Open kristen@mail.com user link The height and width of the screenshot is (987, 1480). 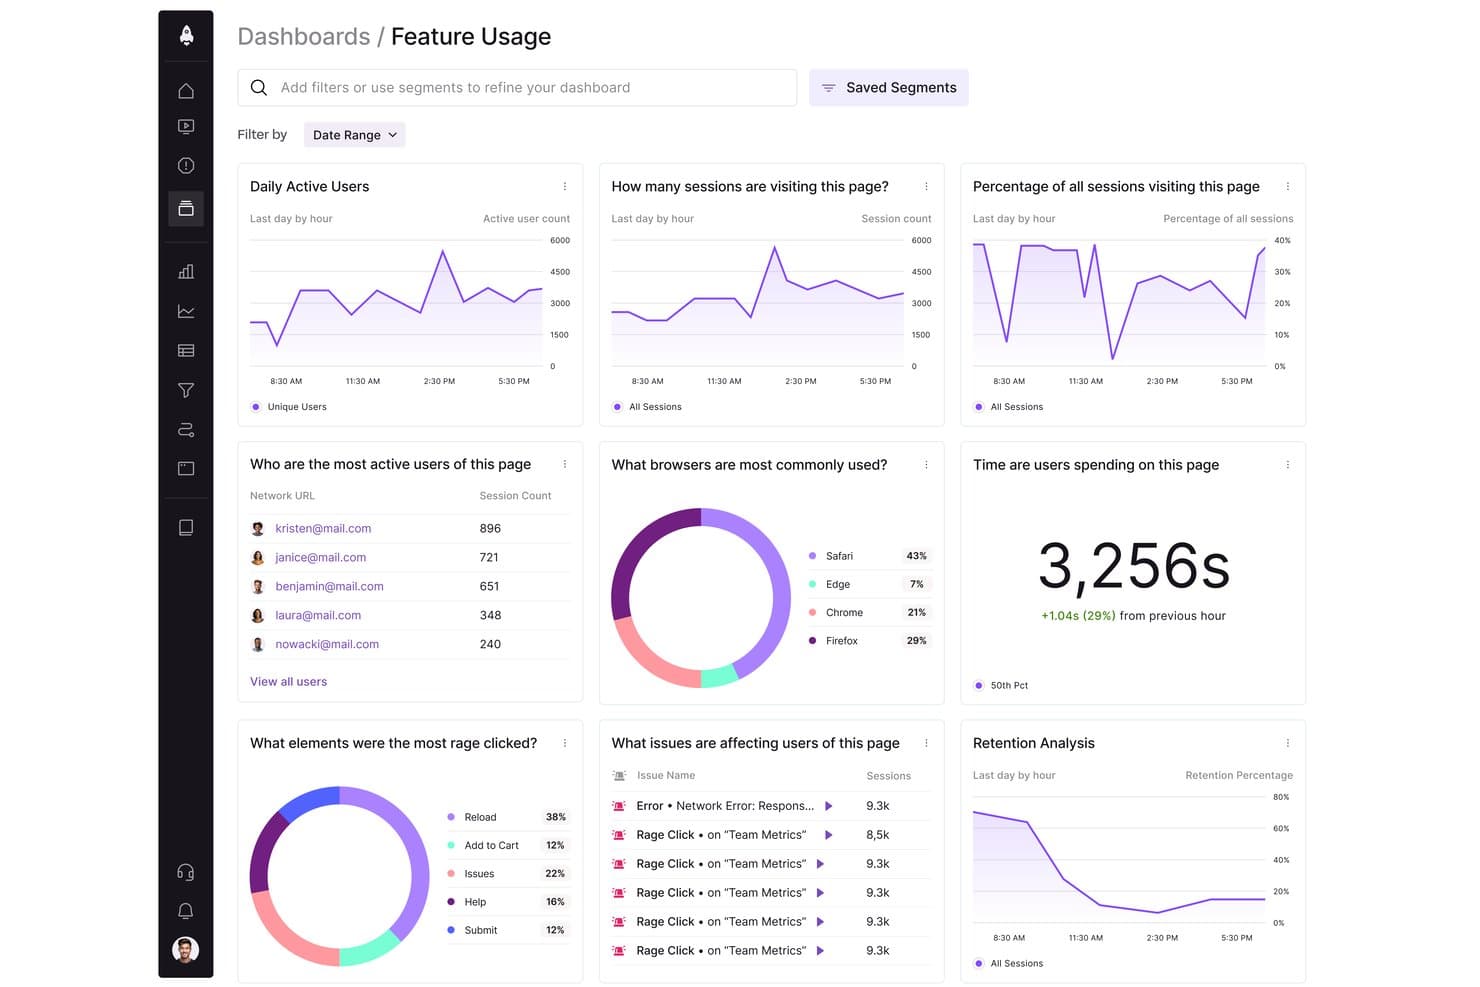pyautogui.click(x=323, y=529)
